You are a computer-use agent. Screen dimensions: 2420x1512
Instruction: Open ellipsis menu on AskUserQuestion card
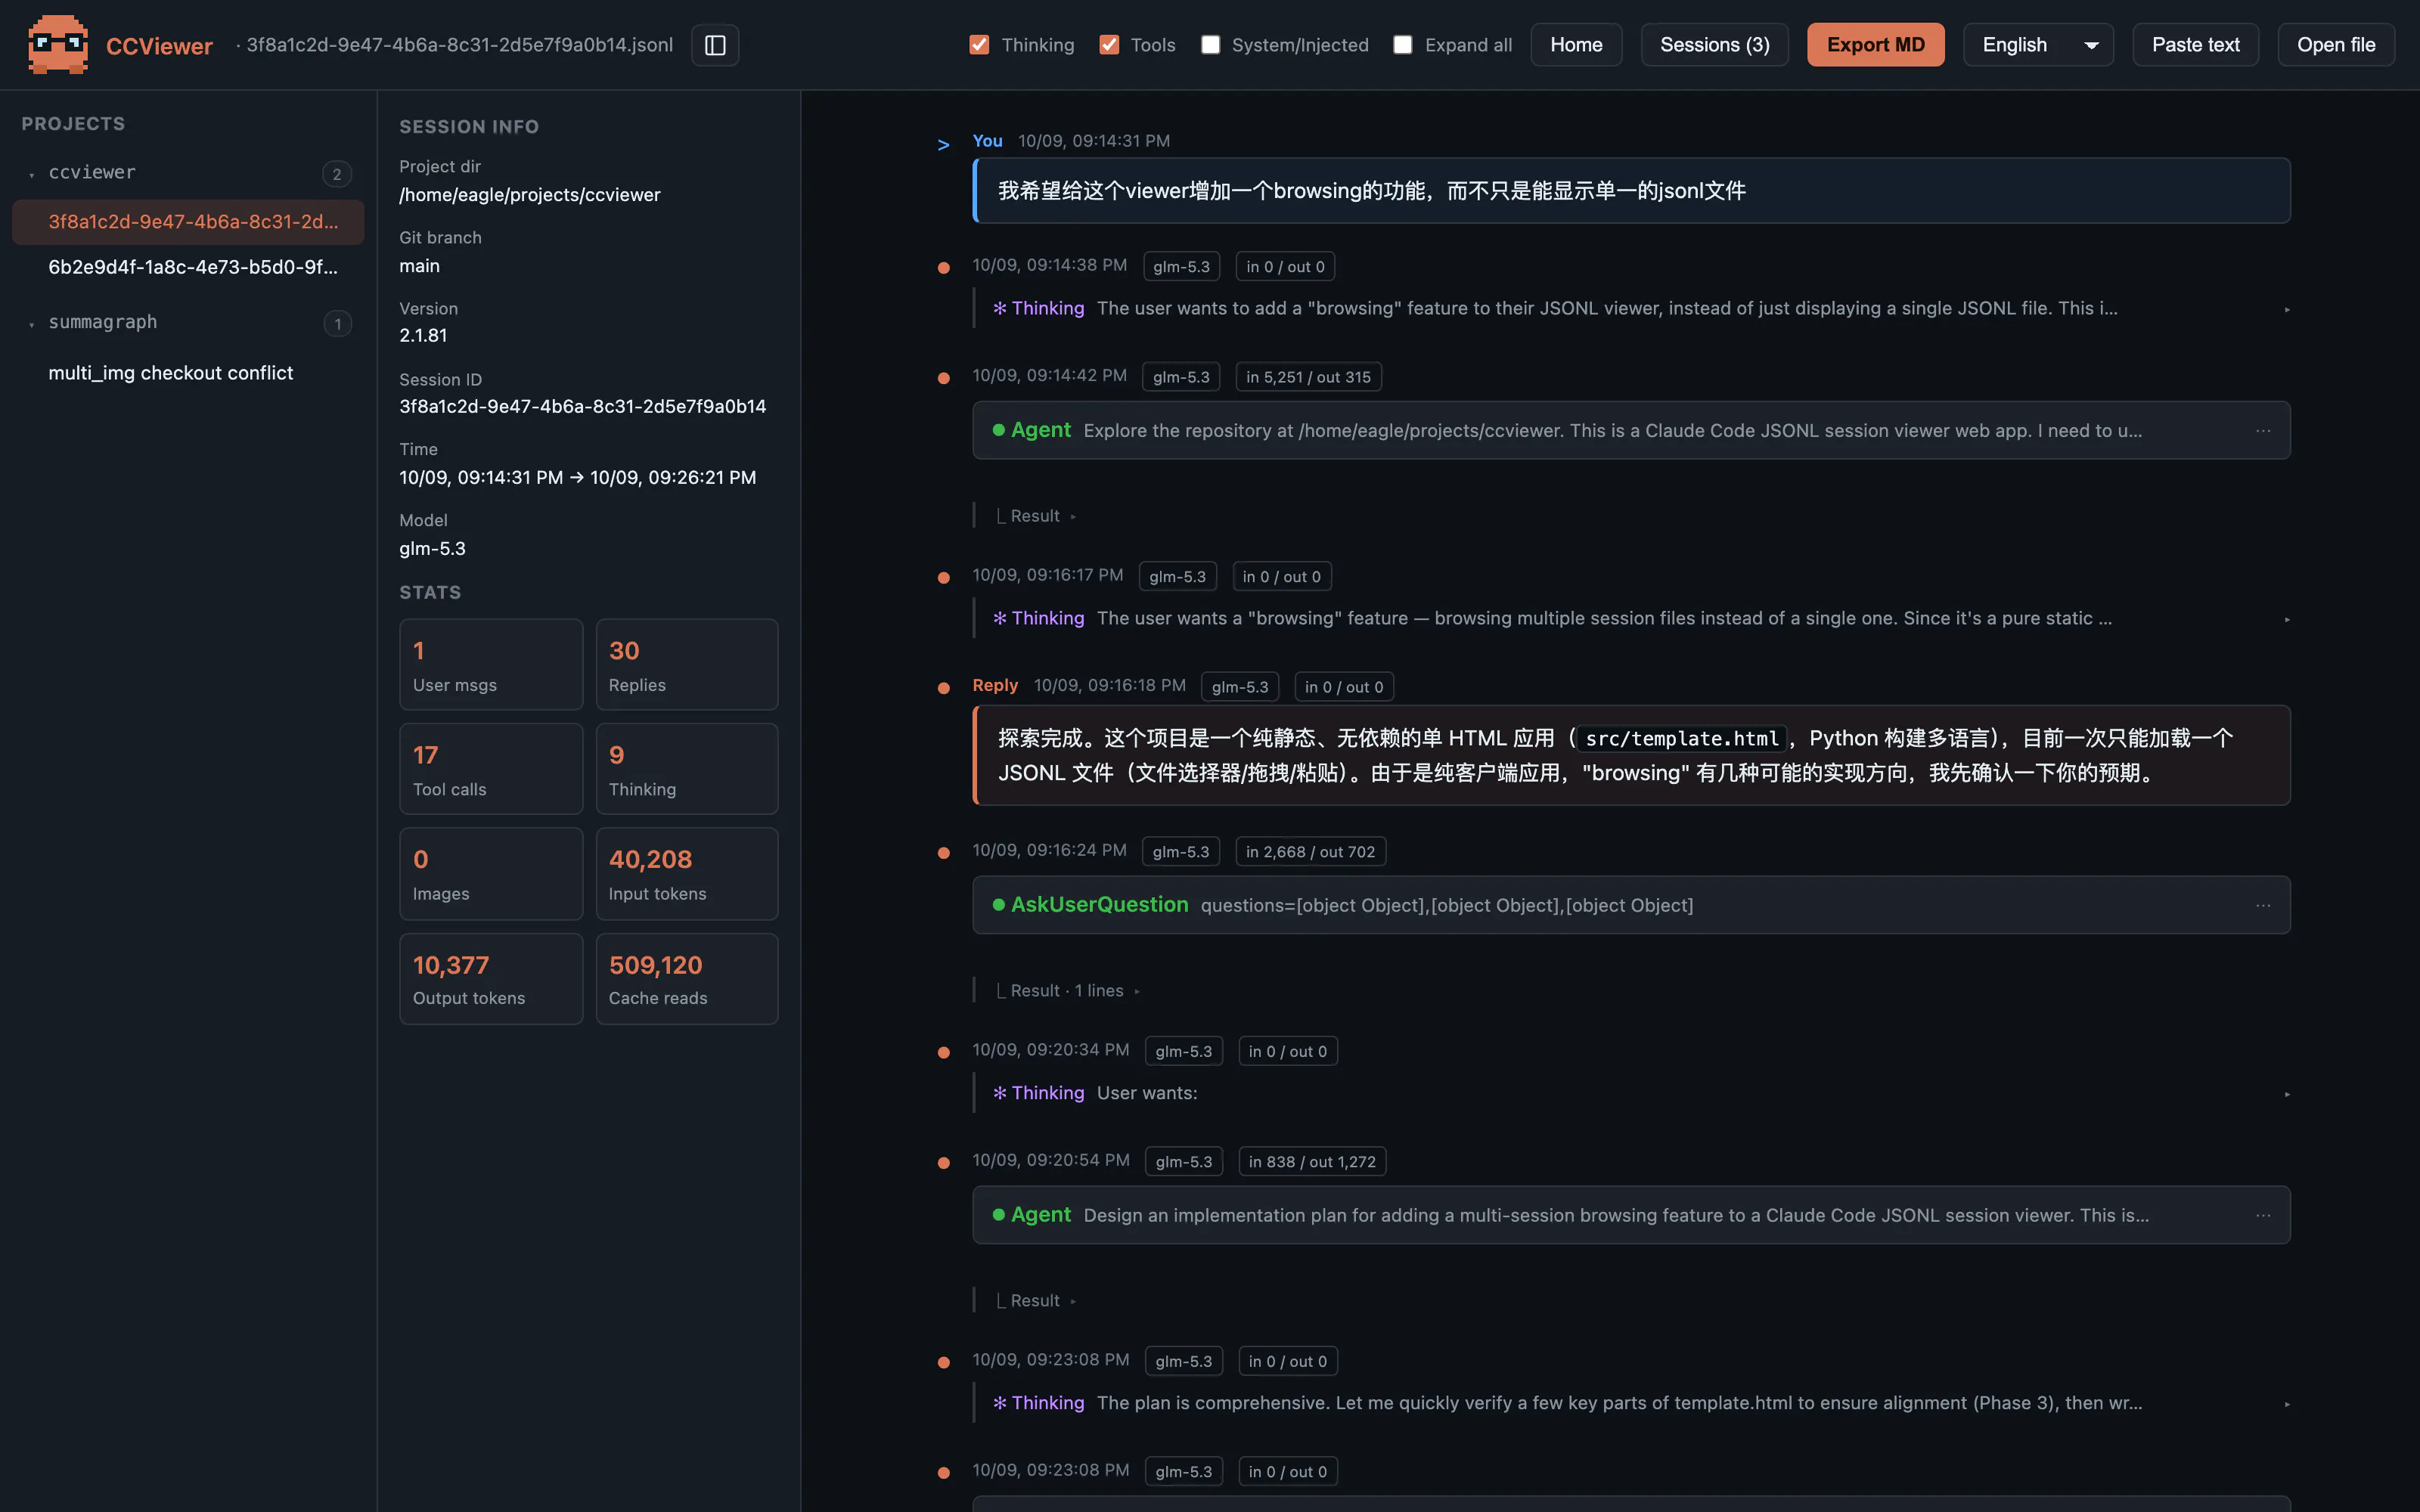pos(2263,906)
